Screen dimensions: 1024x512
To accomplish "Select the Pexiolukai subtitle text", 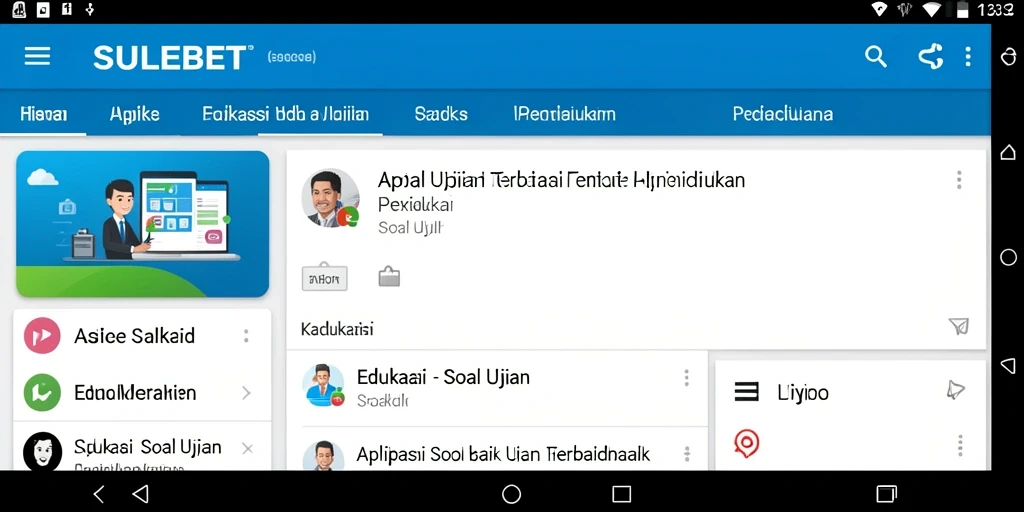I will point(415,204).
